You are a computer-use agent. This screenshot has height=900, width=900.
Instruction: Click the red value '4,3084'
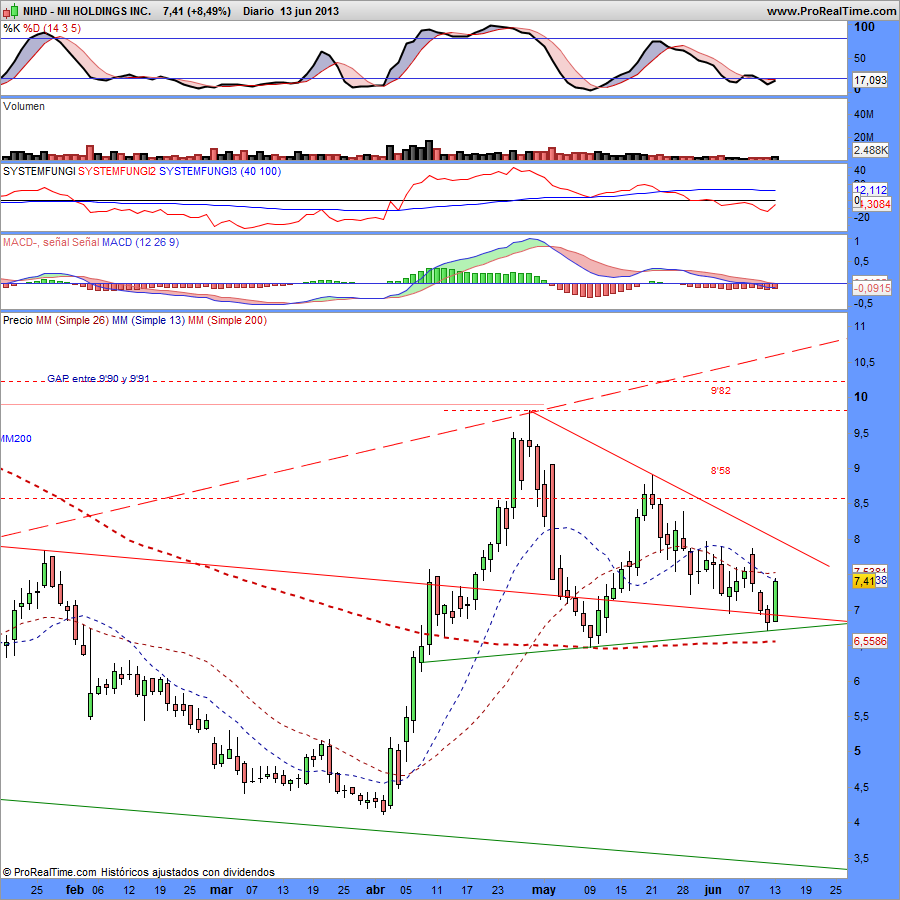coord(875,204)
